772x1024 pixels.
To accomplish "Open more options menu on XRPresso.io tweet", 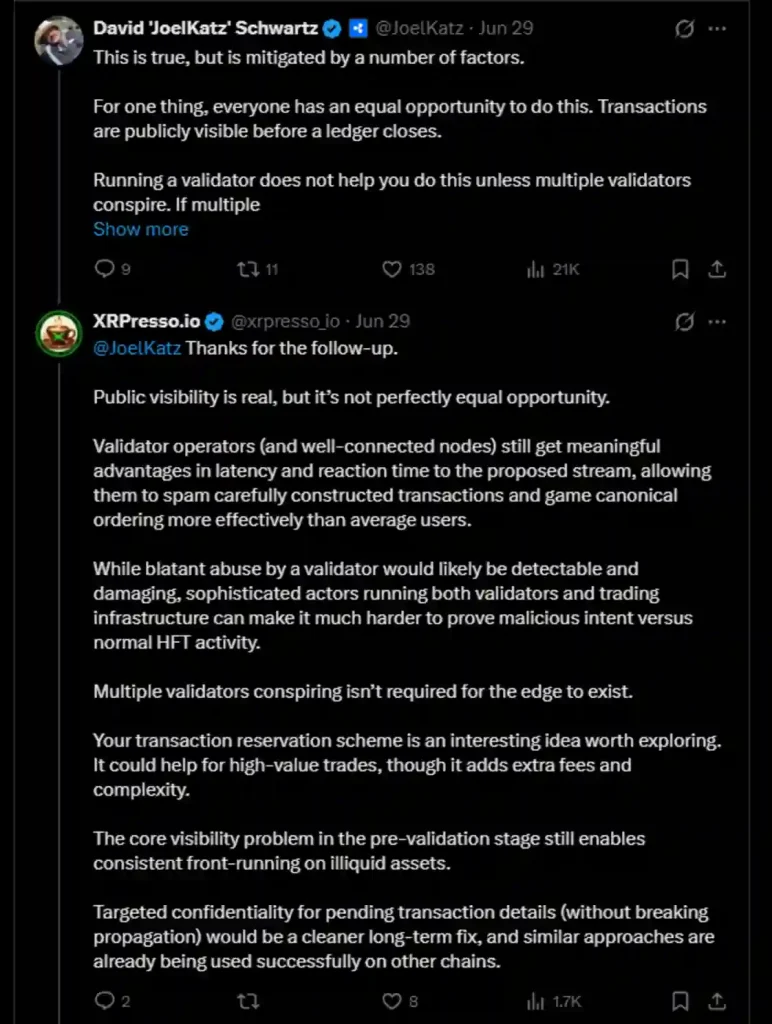I will click(717, 322).
